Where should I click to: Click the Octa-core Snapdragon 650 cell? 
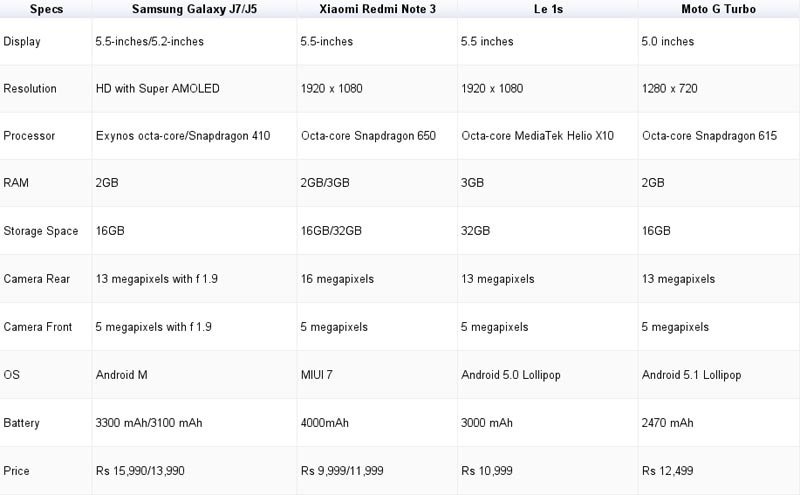coord(368,136)
